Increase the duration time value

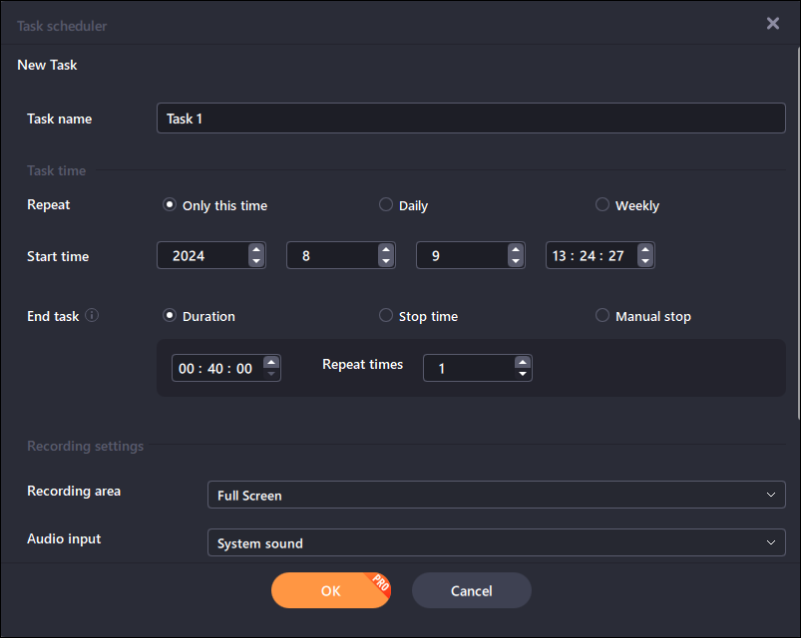click(x=271, y=362)
